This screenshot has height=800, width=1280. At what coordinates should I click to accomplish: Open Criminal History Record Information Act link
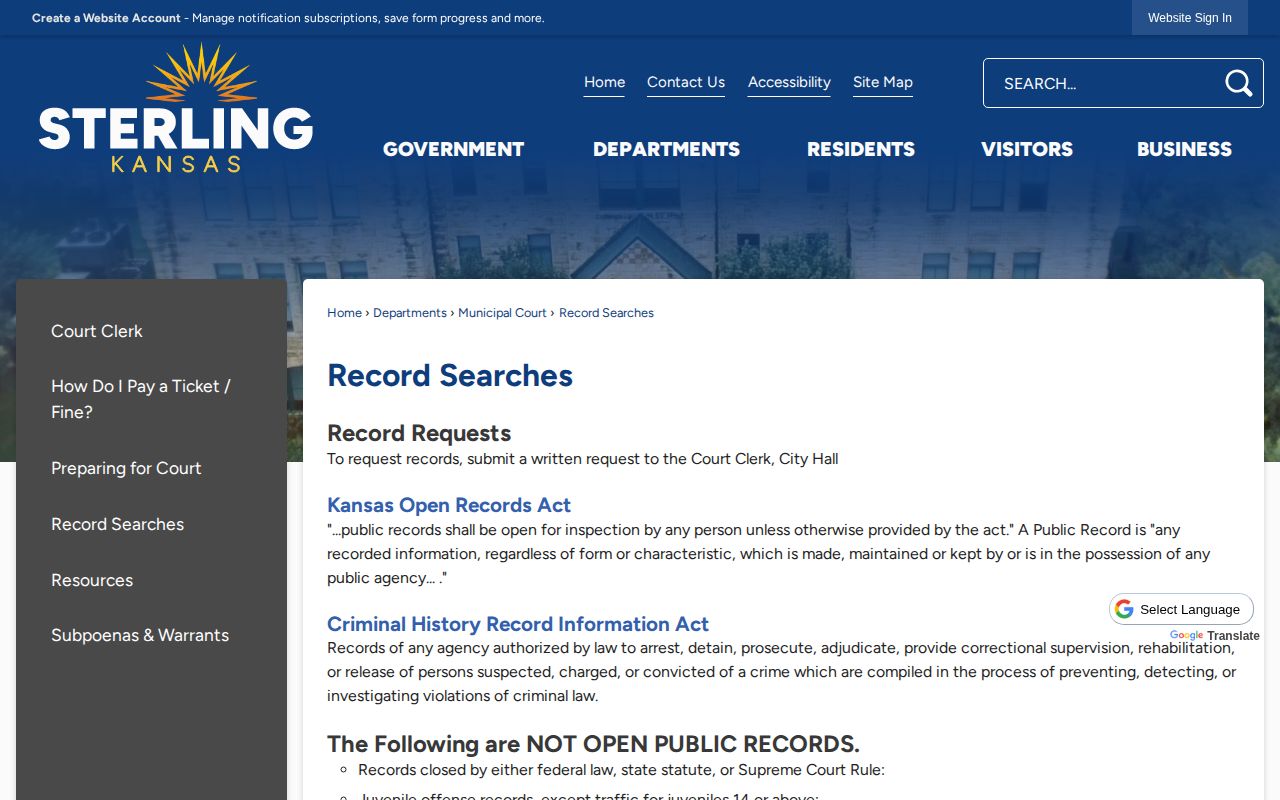(518, 624)
